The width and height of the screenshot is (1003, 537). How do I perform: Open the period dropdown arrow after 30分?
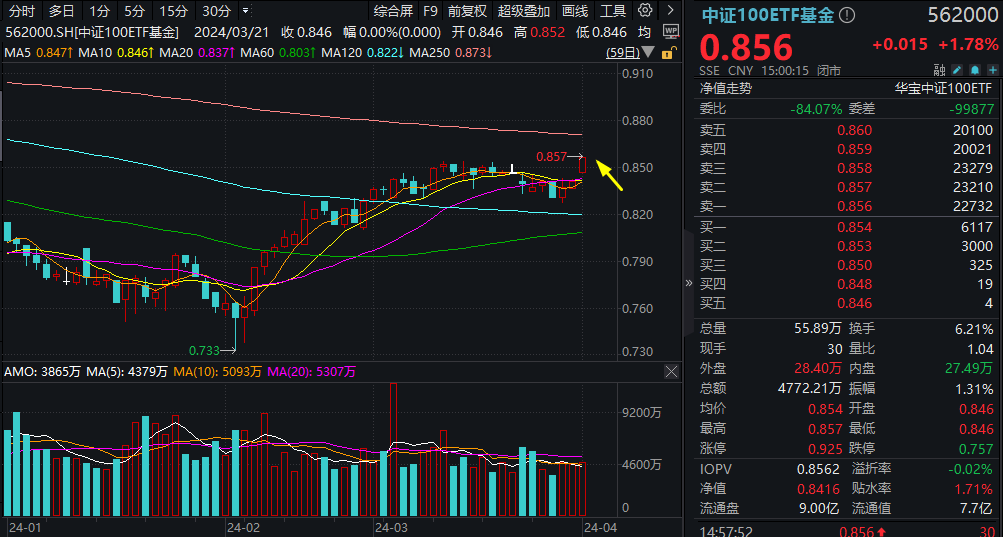click(245, 11)
